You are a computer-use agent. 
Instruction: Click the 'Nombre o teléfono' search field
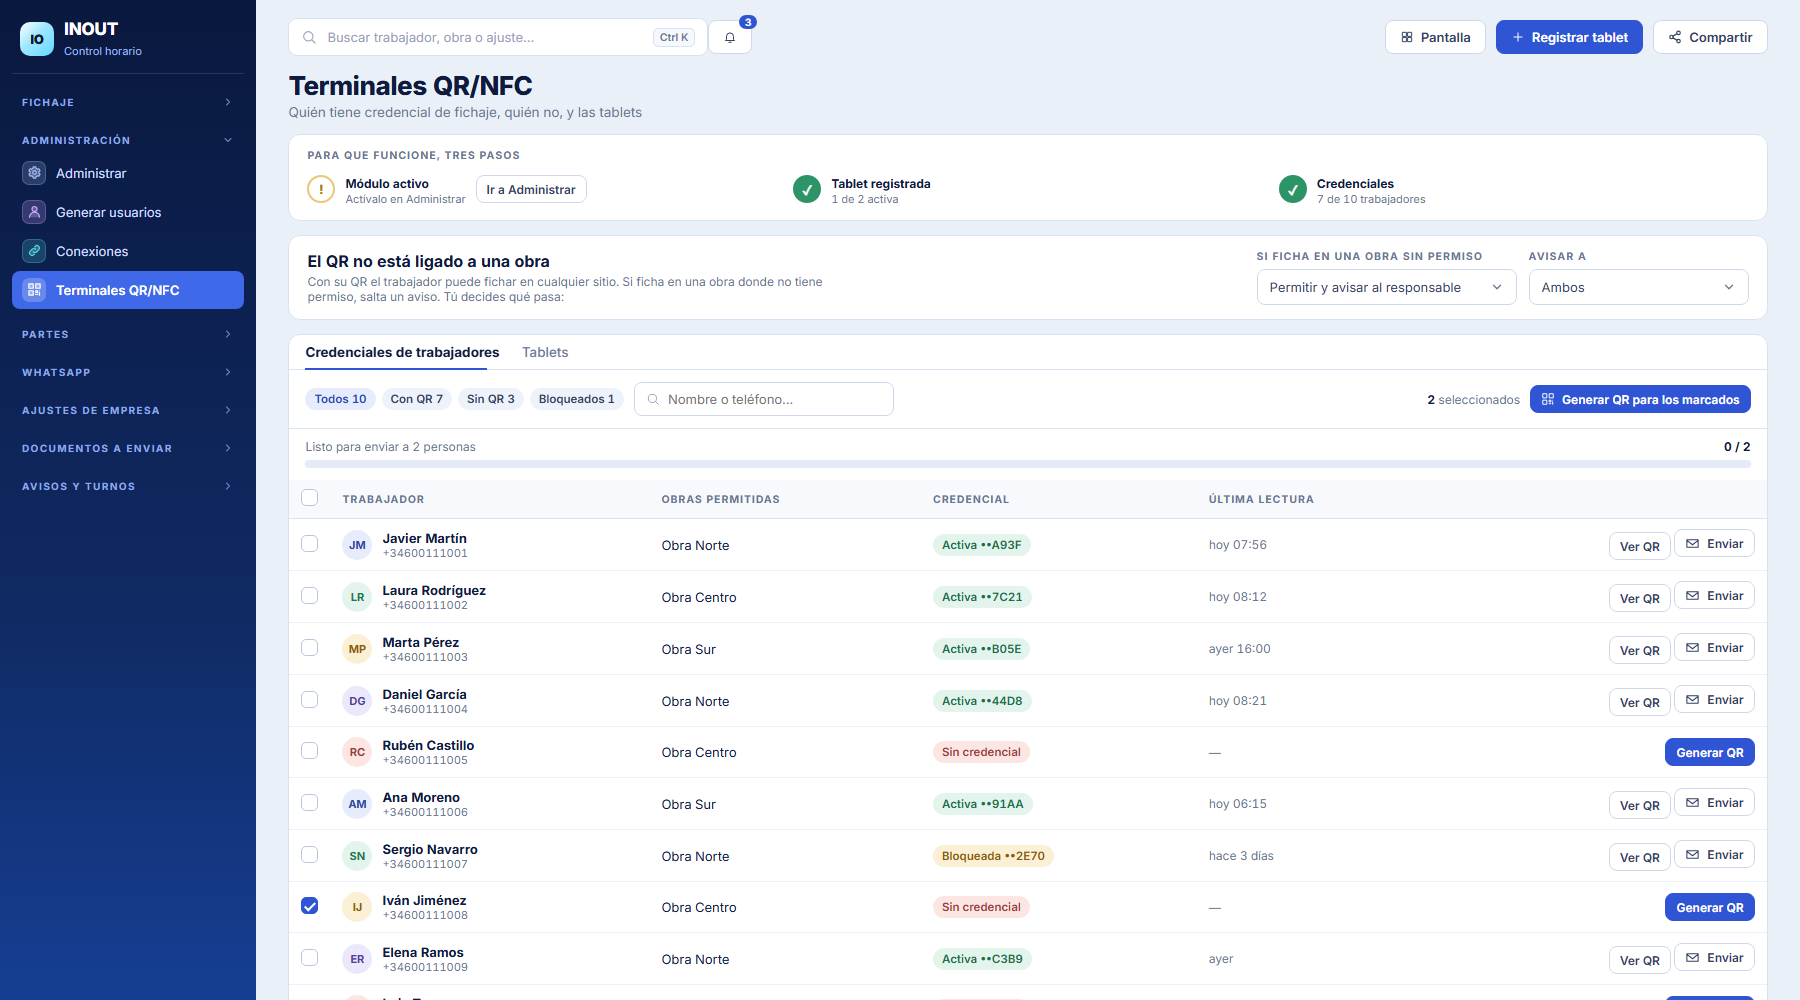pyautogui.click(x=764, y=399)
